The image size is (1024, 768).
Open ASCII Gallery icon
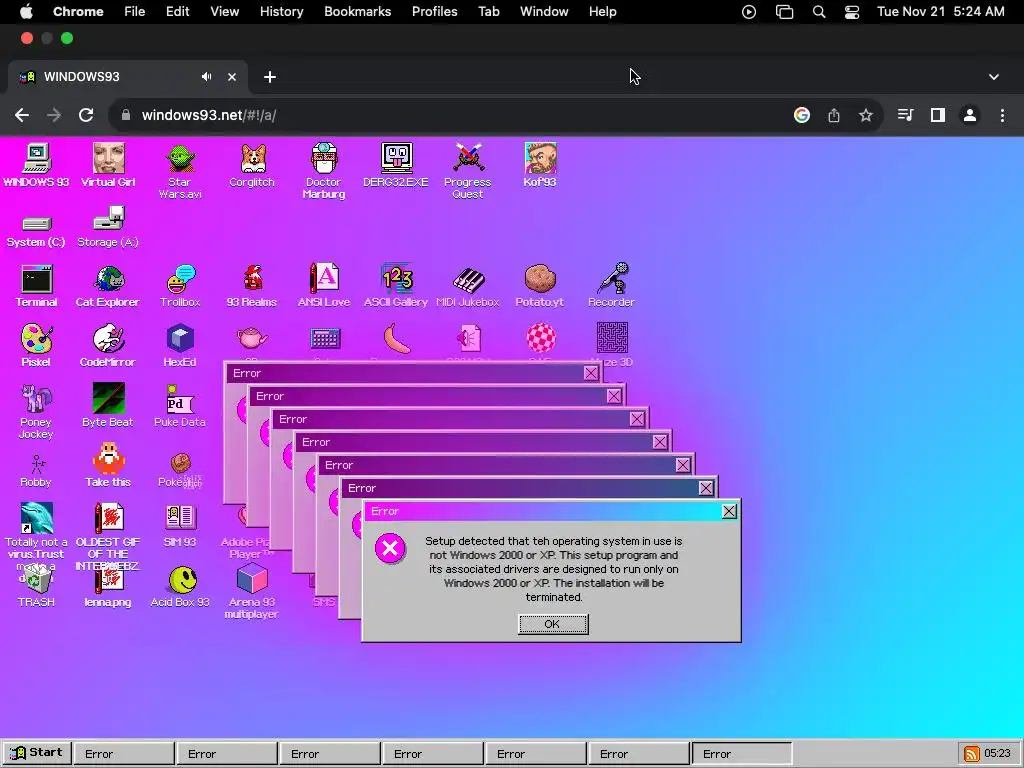point(396,286)
